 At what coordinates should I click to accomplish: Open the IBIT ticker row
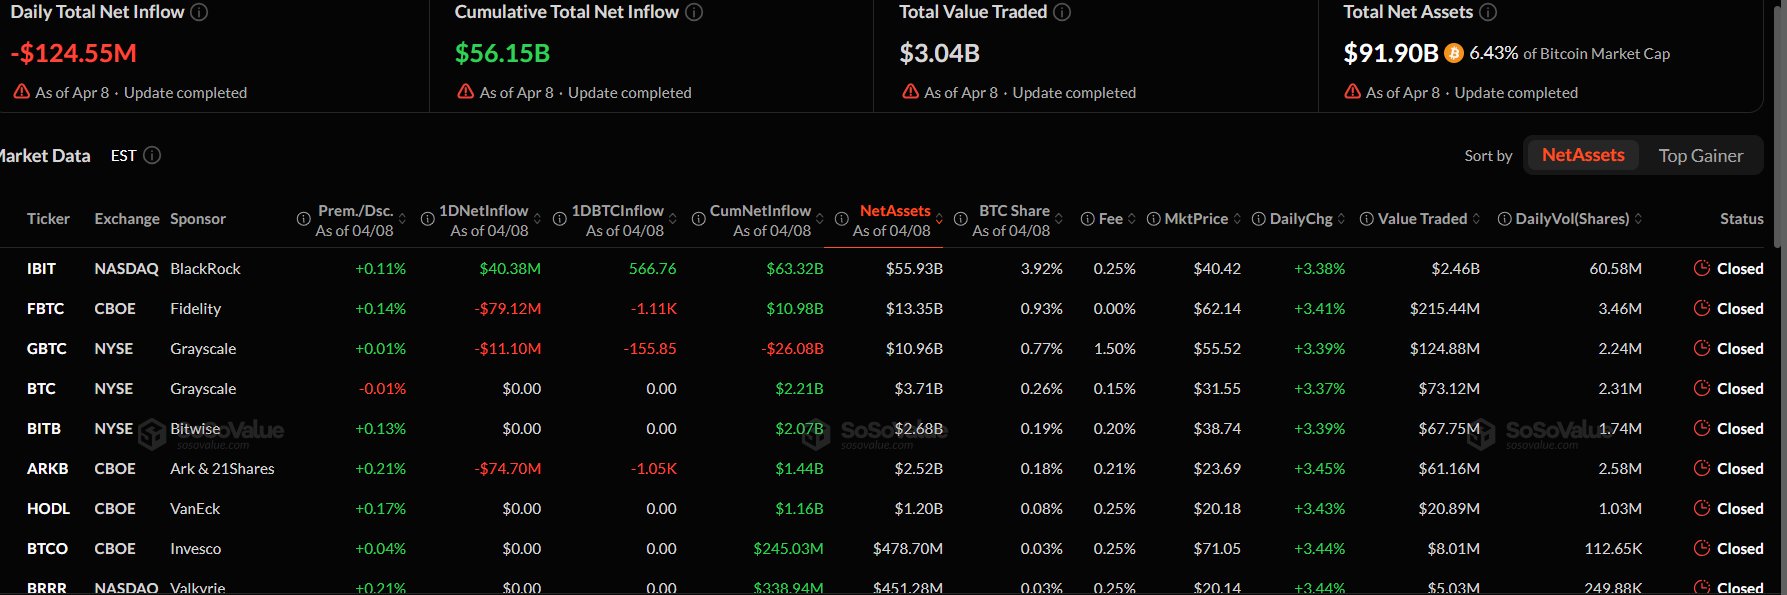tap(41, 268)
